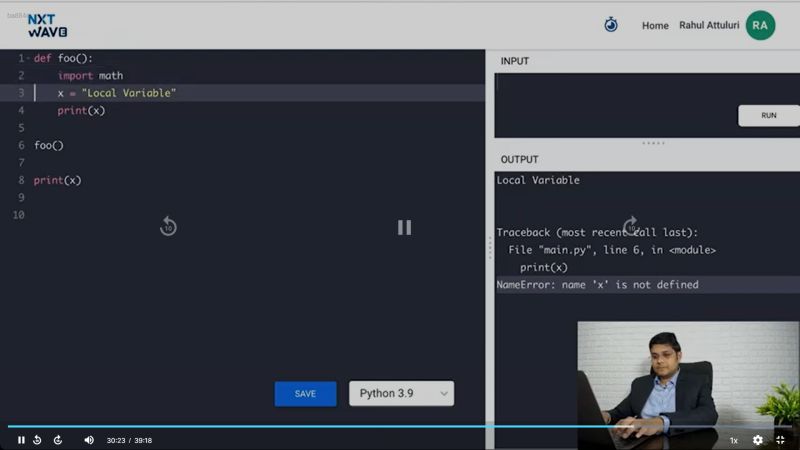Collapse the fold arrow on line 1
Image resolution: width=800 pixels, height=450 pixels.
click(x=28, y=59)
